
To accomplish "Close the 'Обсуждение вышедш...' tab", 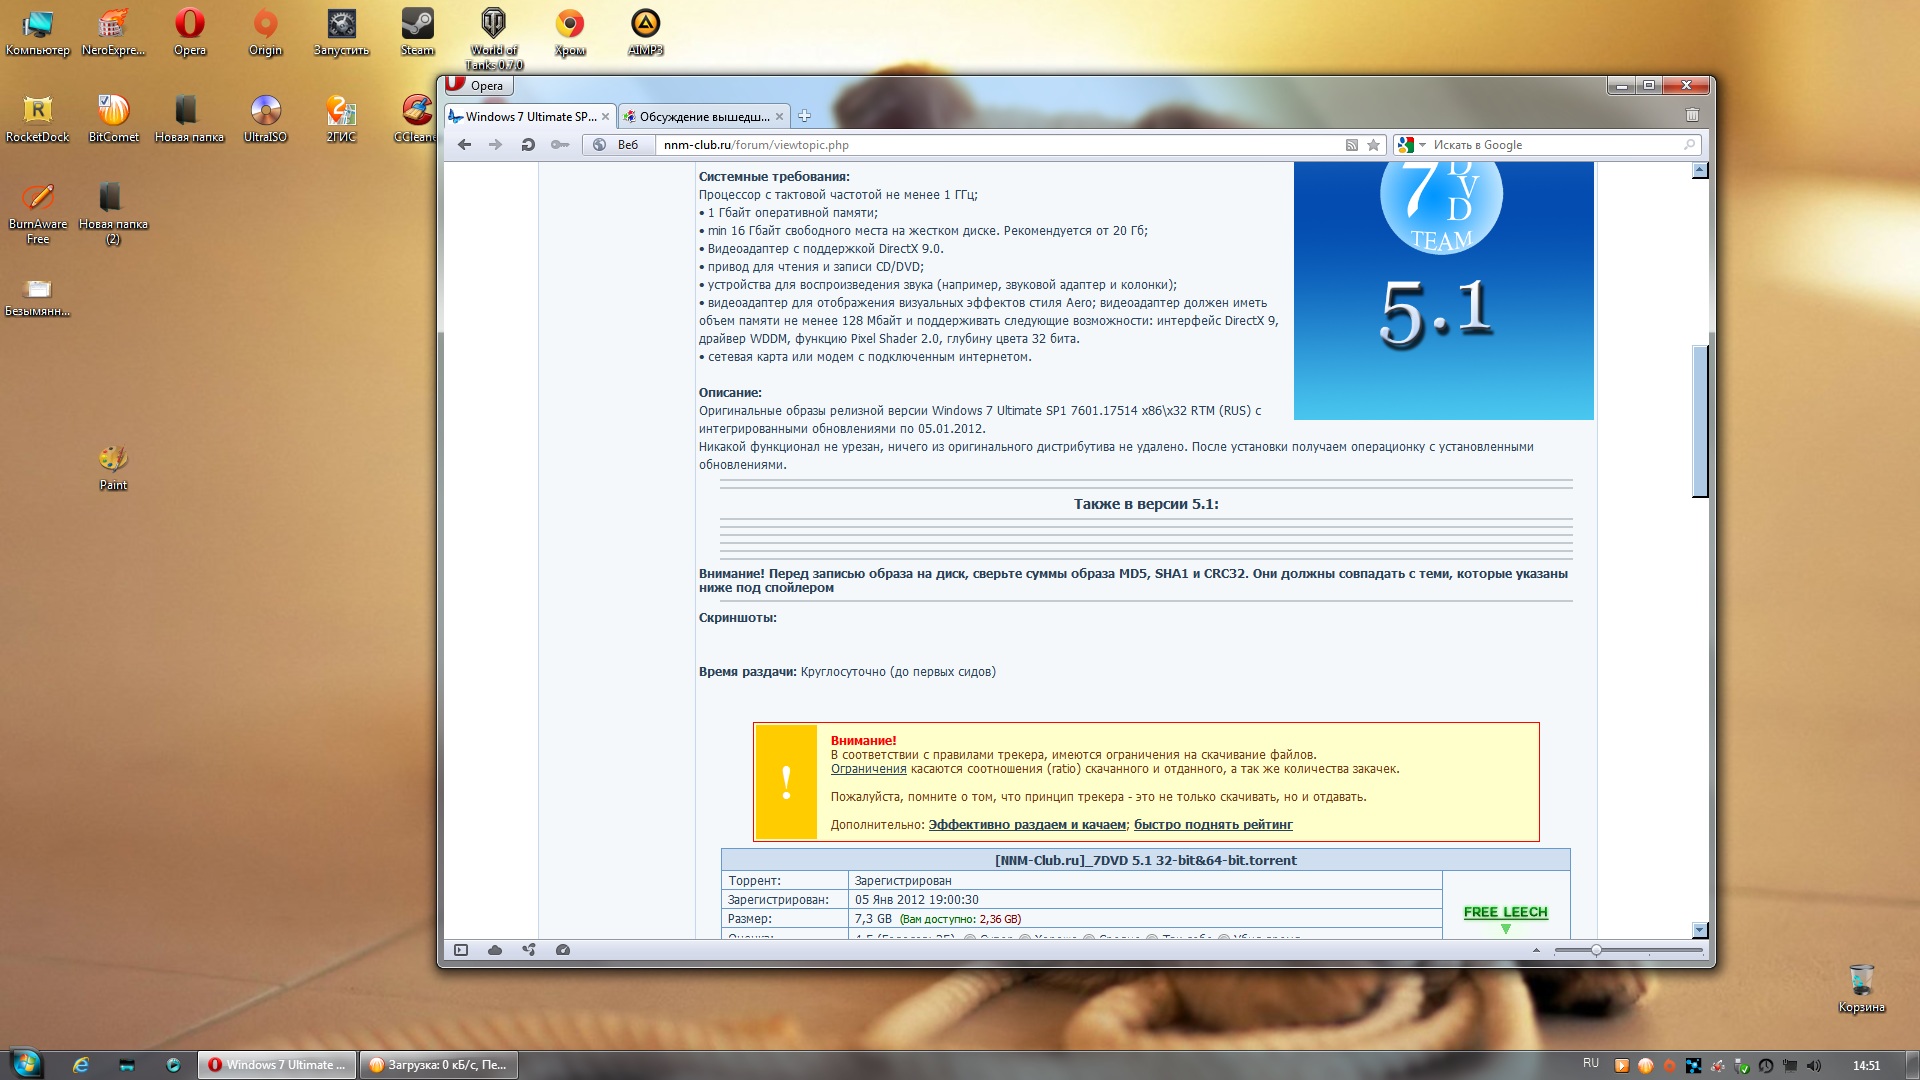I will point(779,117).
